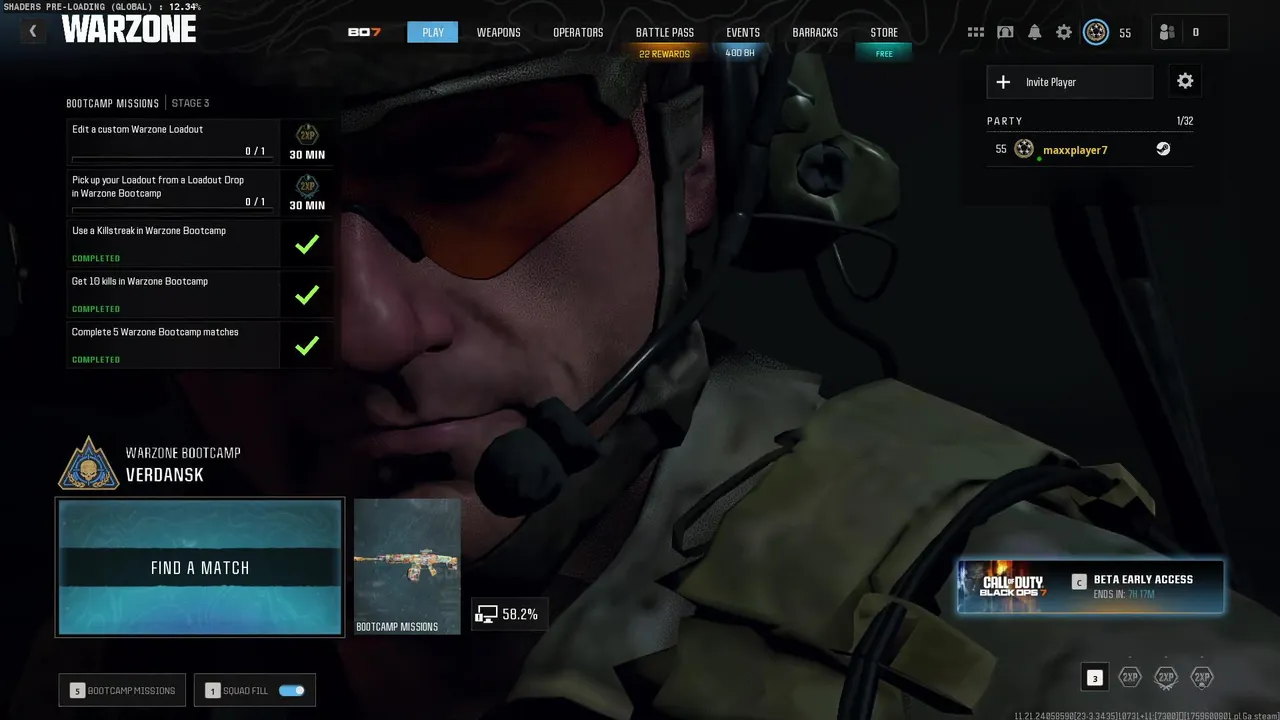Click Find a Match button

coord(200,567)
